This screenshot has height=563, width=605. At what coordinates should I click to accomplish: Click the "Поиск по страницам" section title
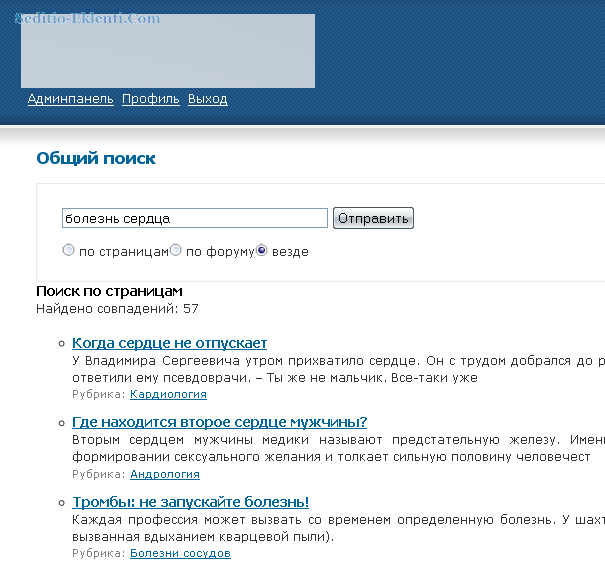109,291
